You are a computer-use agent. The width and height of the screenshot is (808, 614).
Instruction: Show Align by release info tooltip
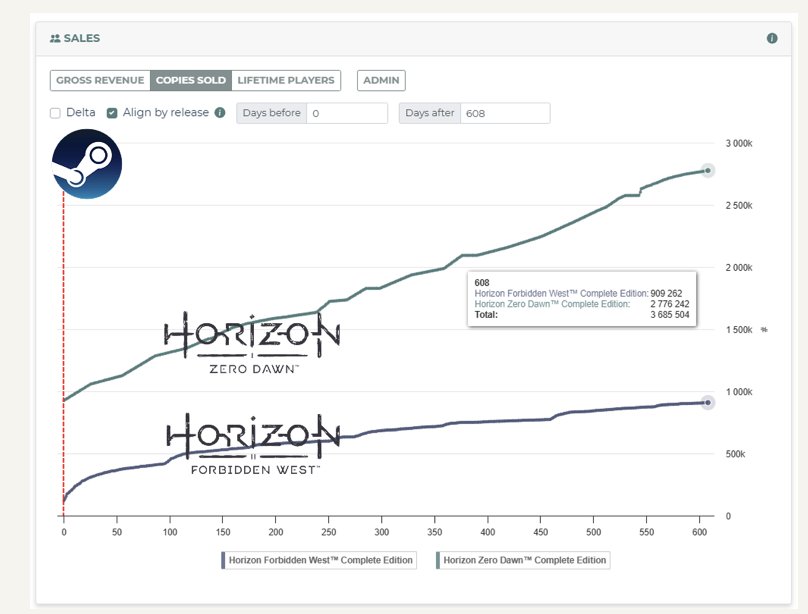pos(220,112)
